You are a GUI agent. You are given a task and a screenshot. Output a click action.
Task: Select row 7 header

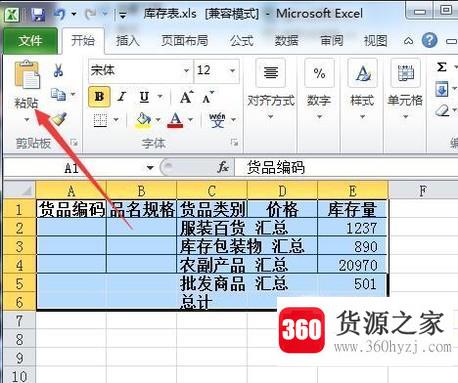19,321
